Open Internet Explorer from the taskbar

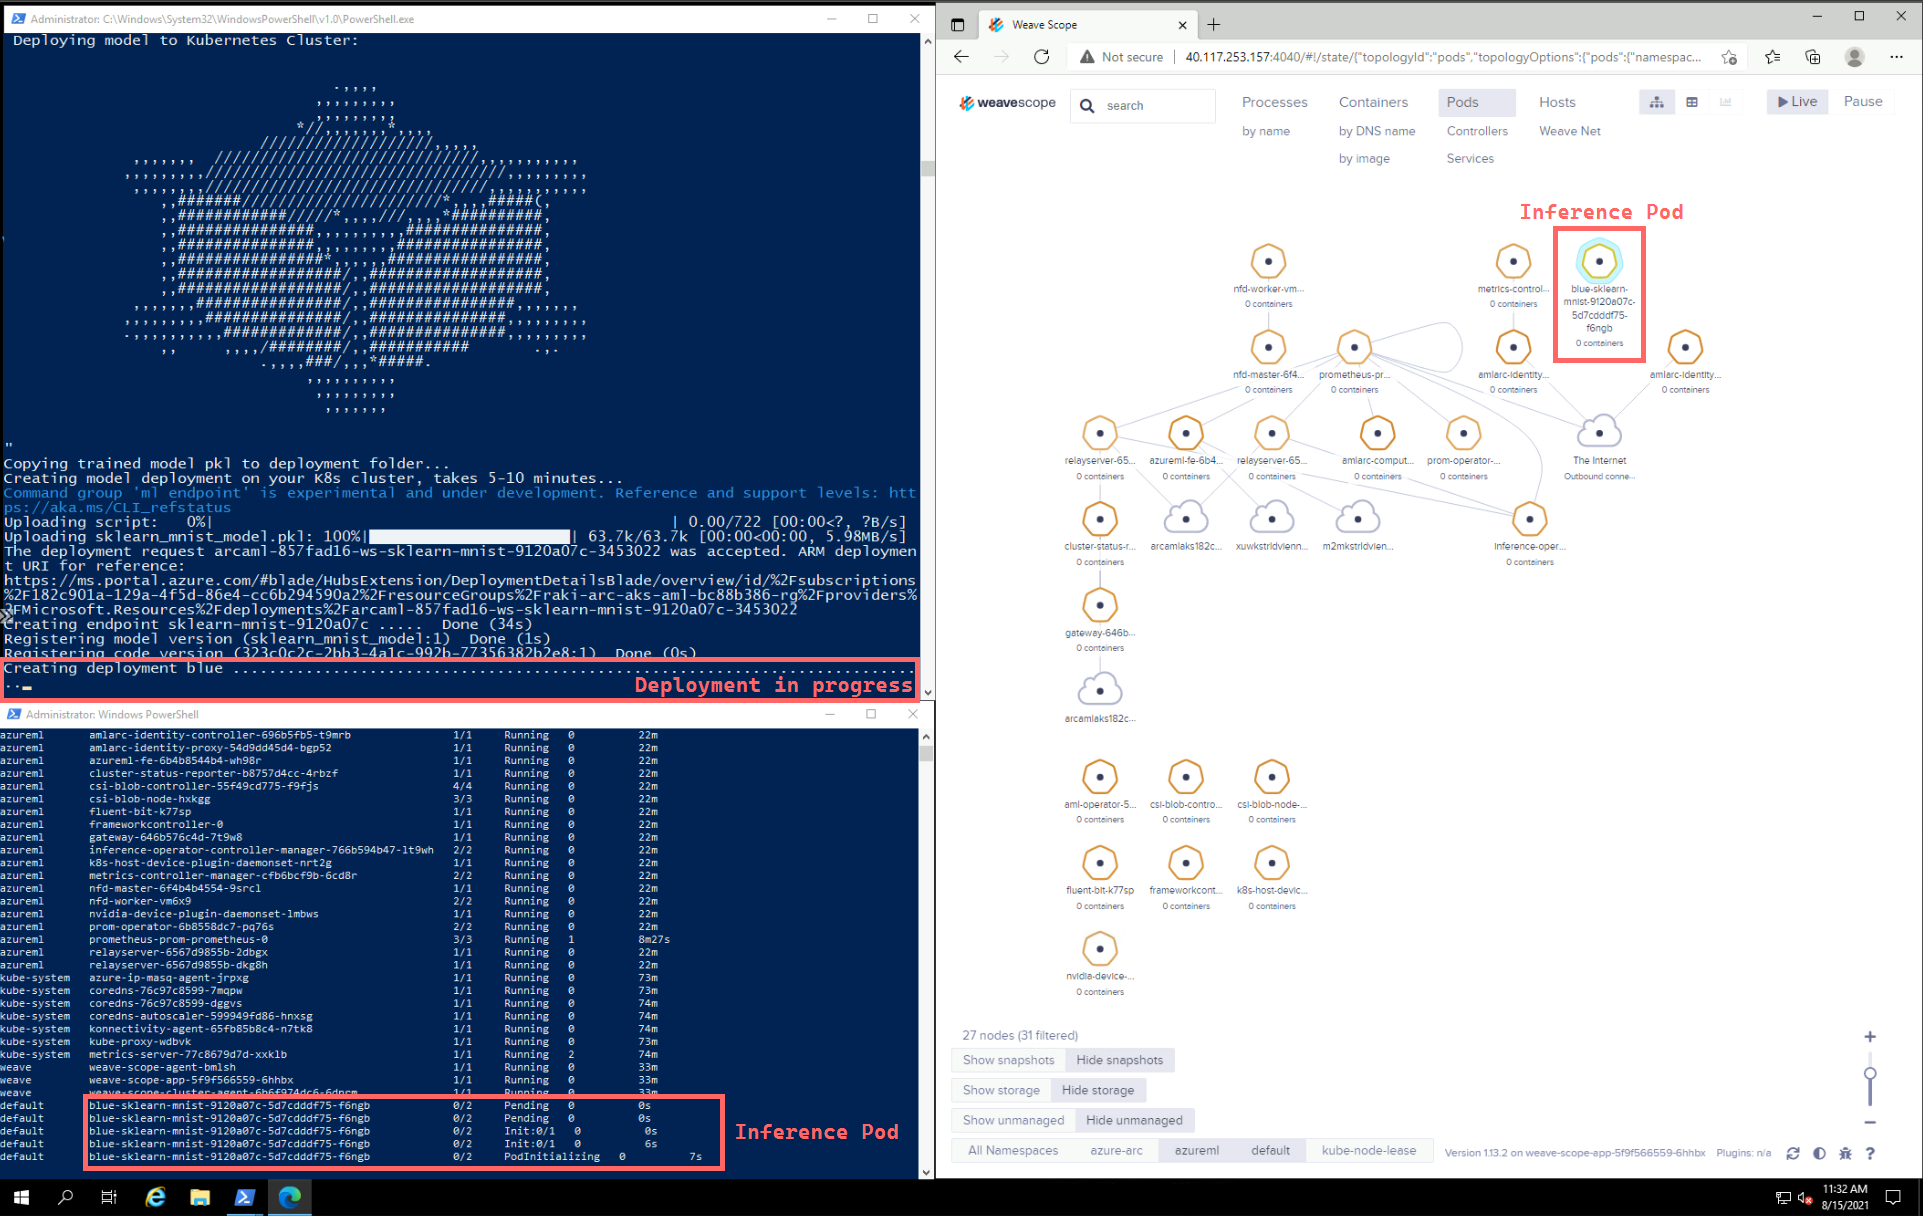click(155, 1197)
